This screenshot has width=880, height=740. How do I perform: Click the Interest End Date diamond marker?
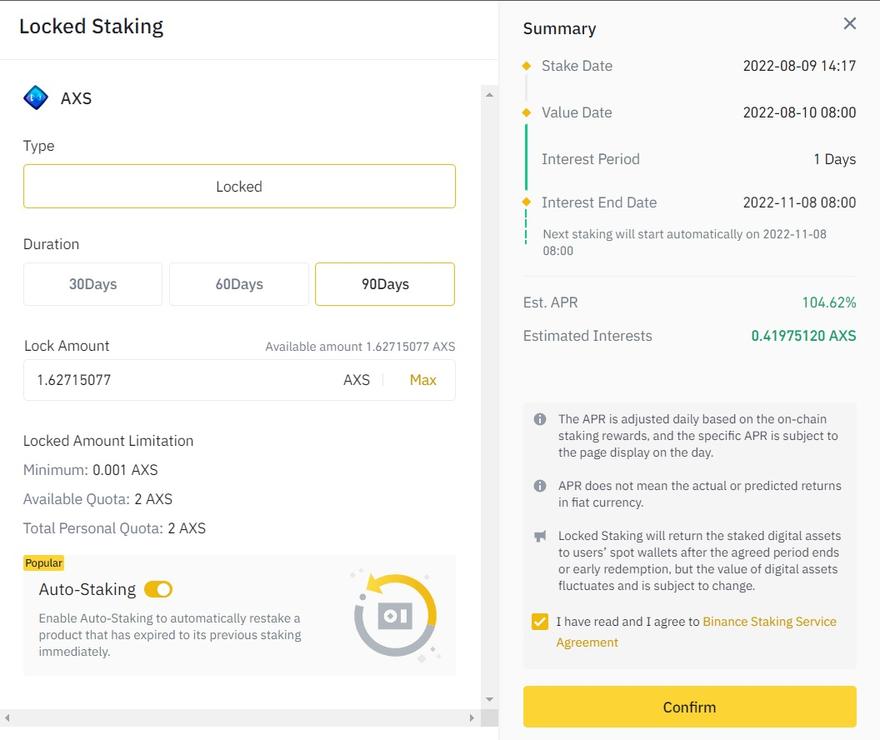(526, 202)
